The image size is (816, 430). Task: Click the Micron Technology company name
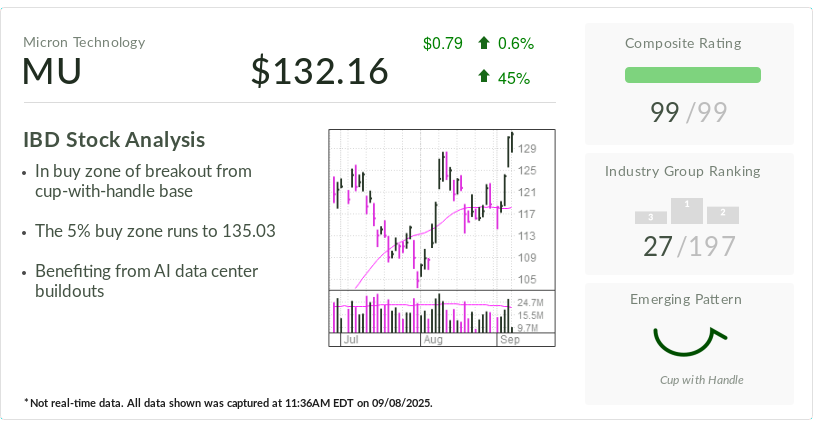(x=84, y=42)
